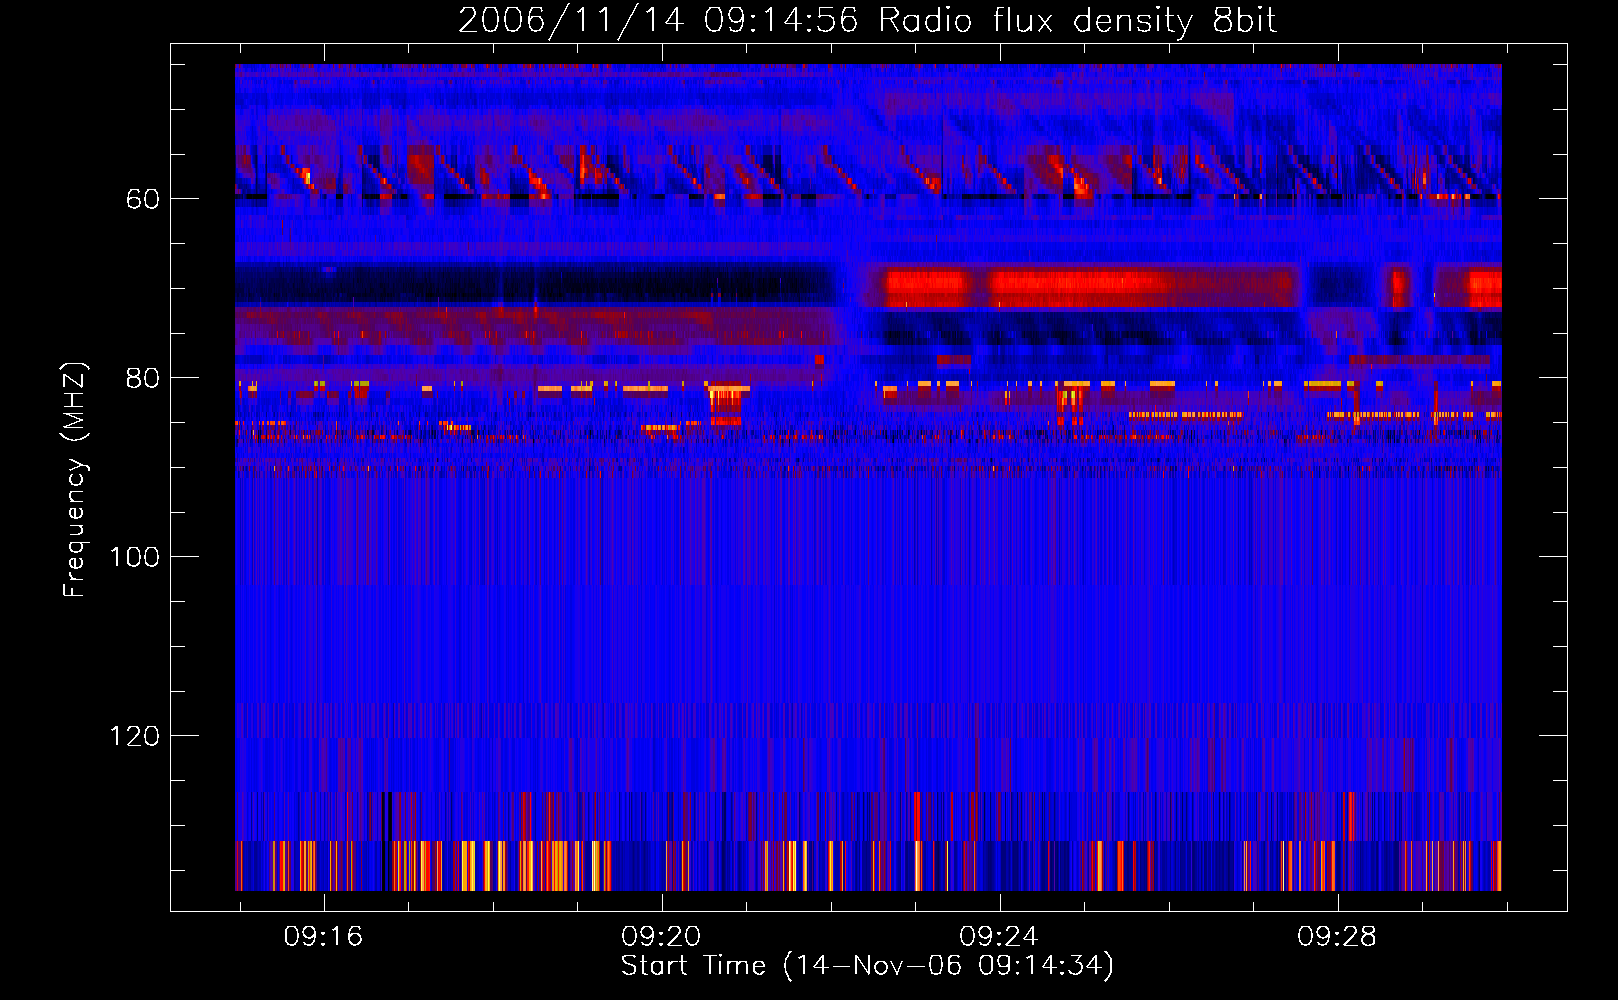Click the plot title '2006/11/14 09:14:56 Radio flux density 8bit'
The image size is (1618, 1000).
[867, 20]
